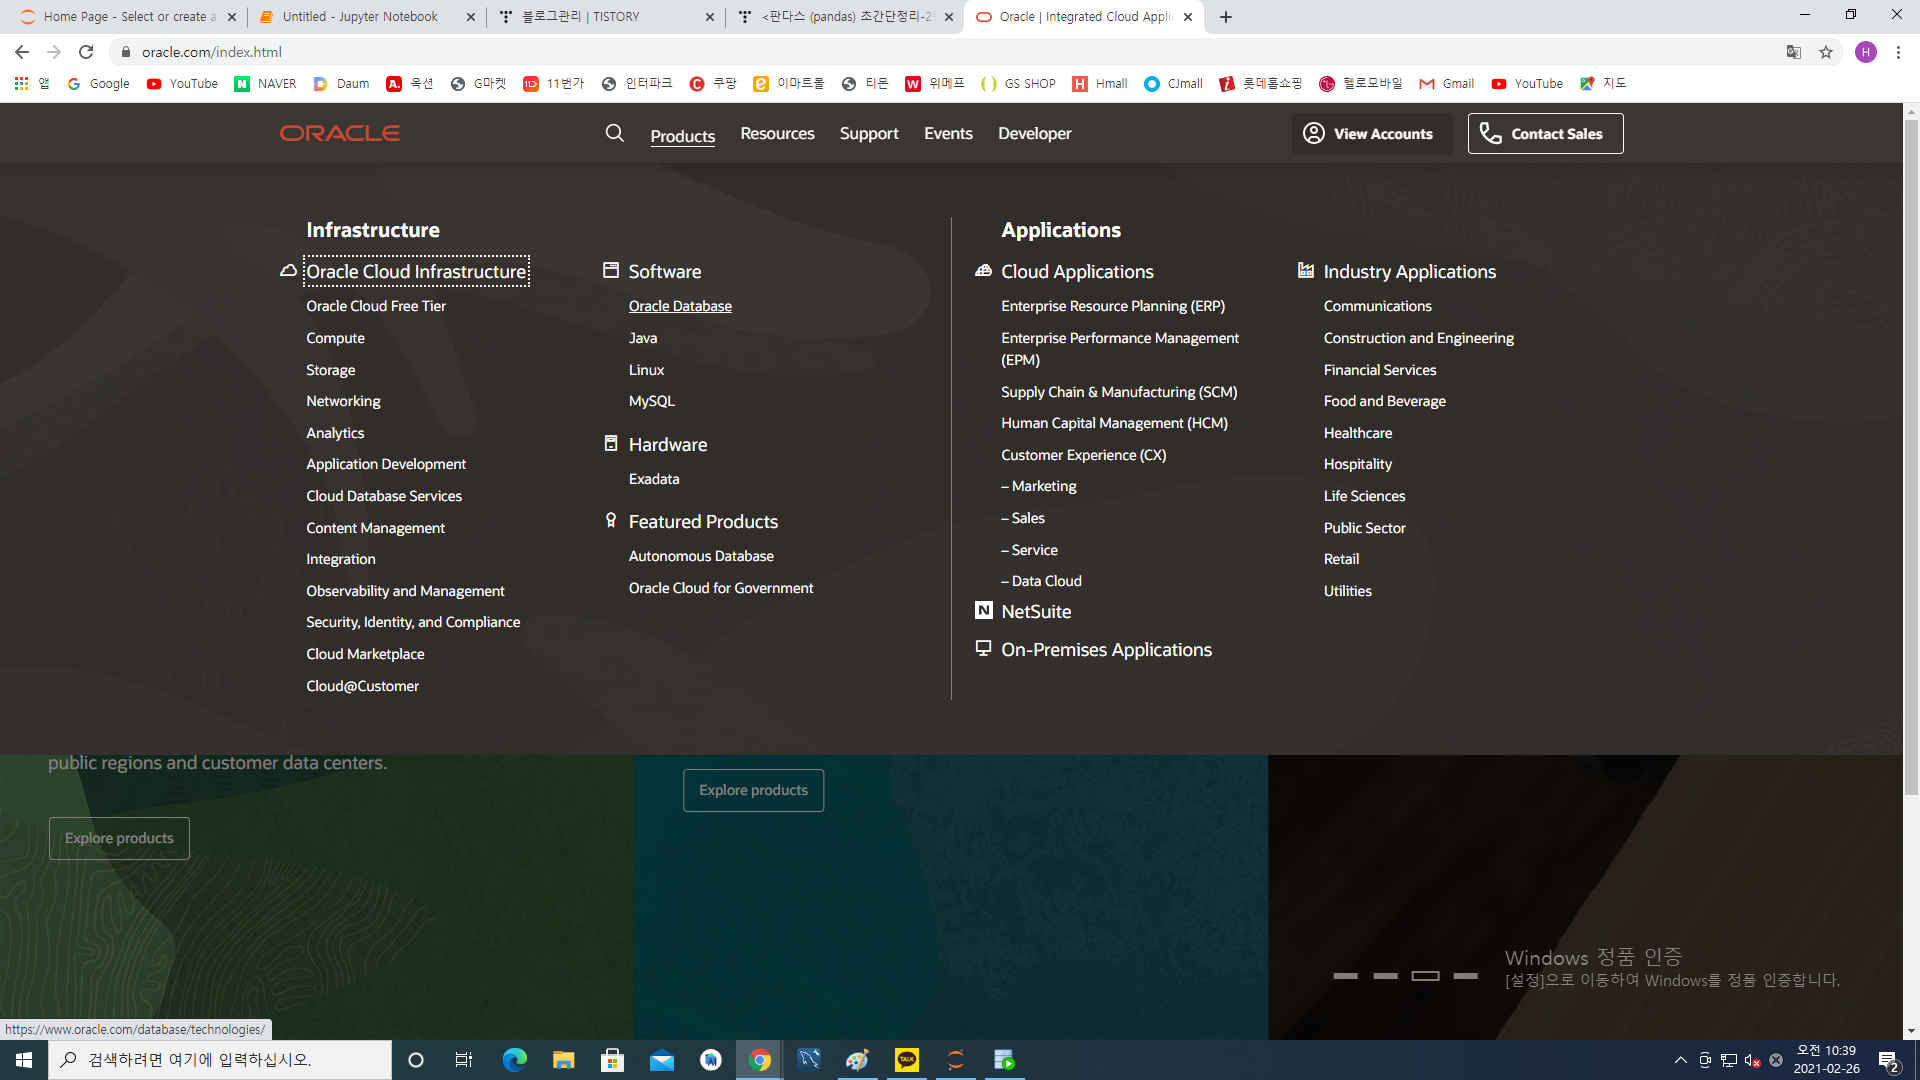Screen dimensions: 1920x1080
Task: Select the last carousel slide indicator
Action: coord(1465,976)
